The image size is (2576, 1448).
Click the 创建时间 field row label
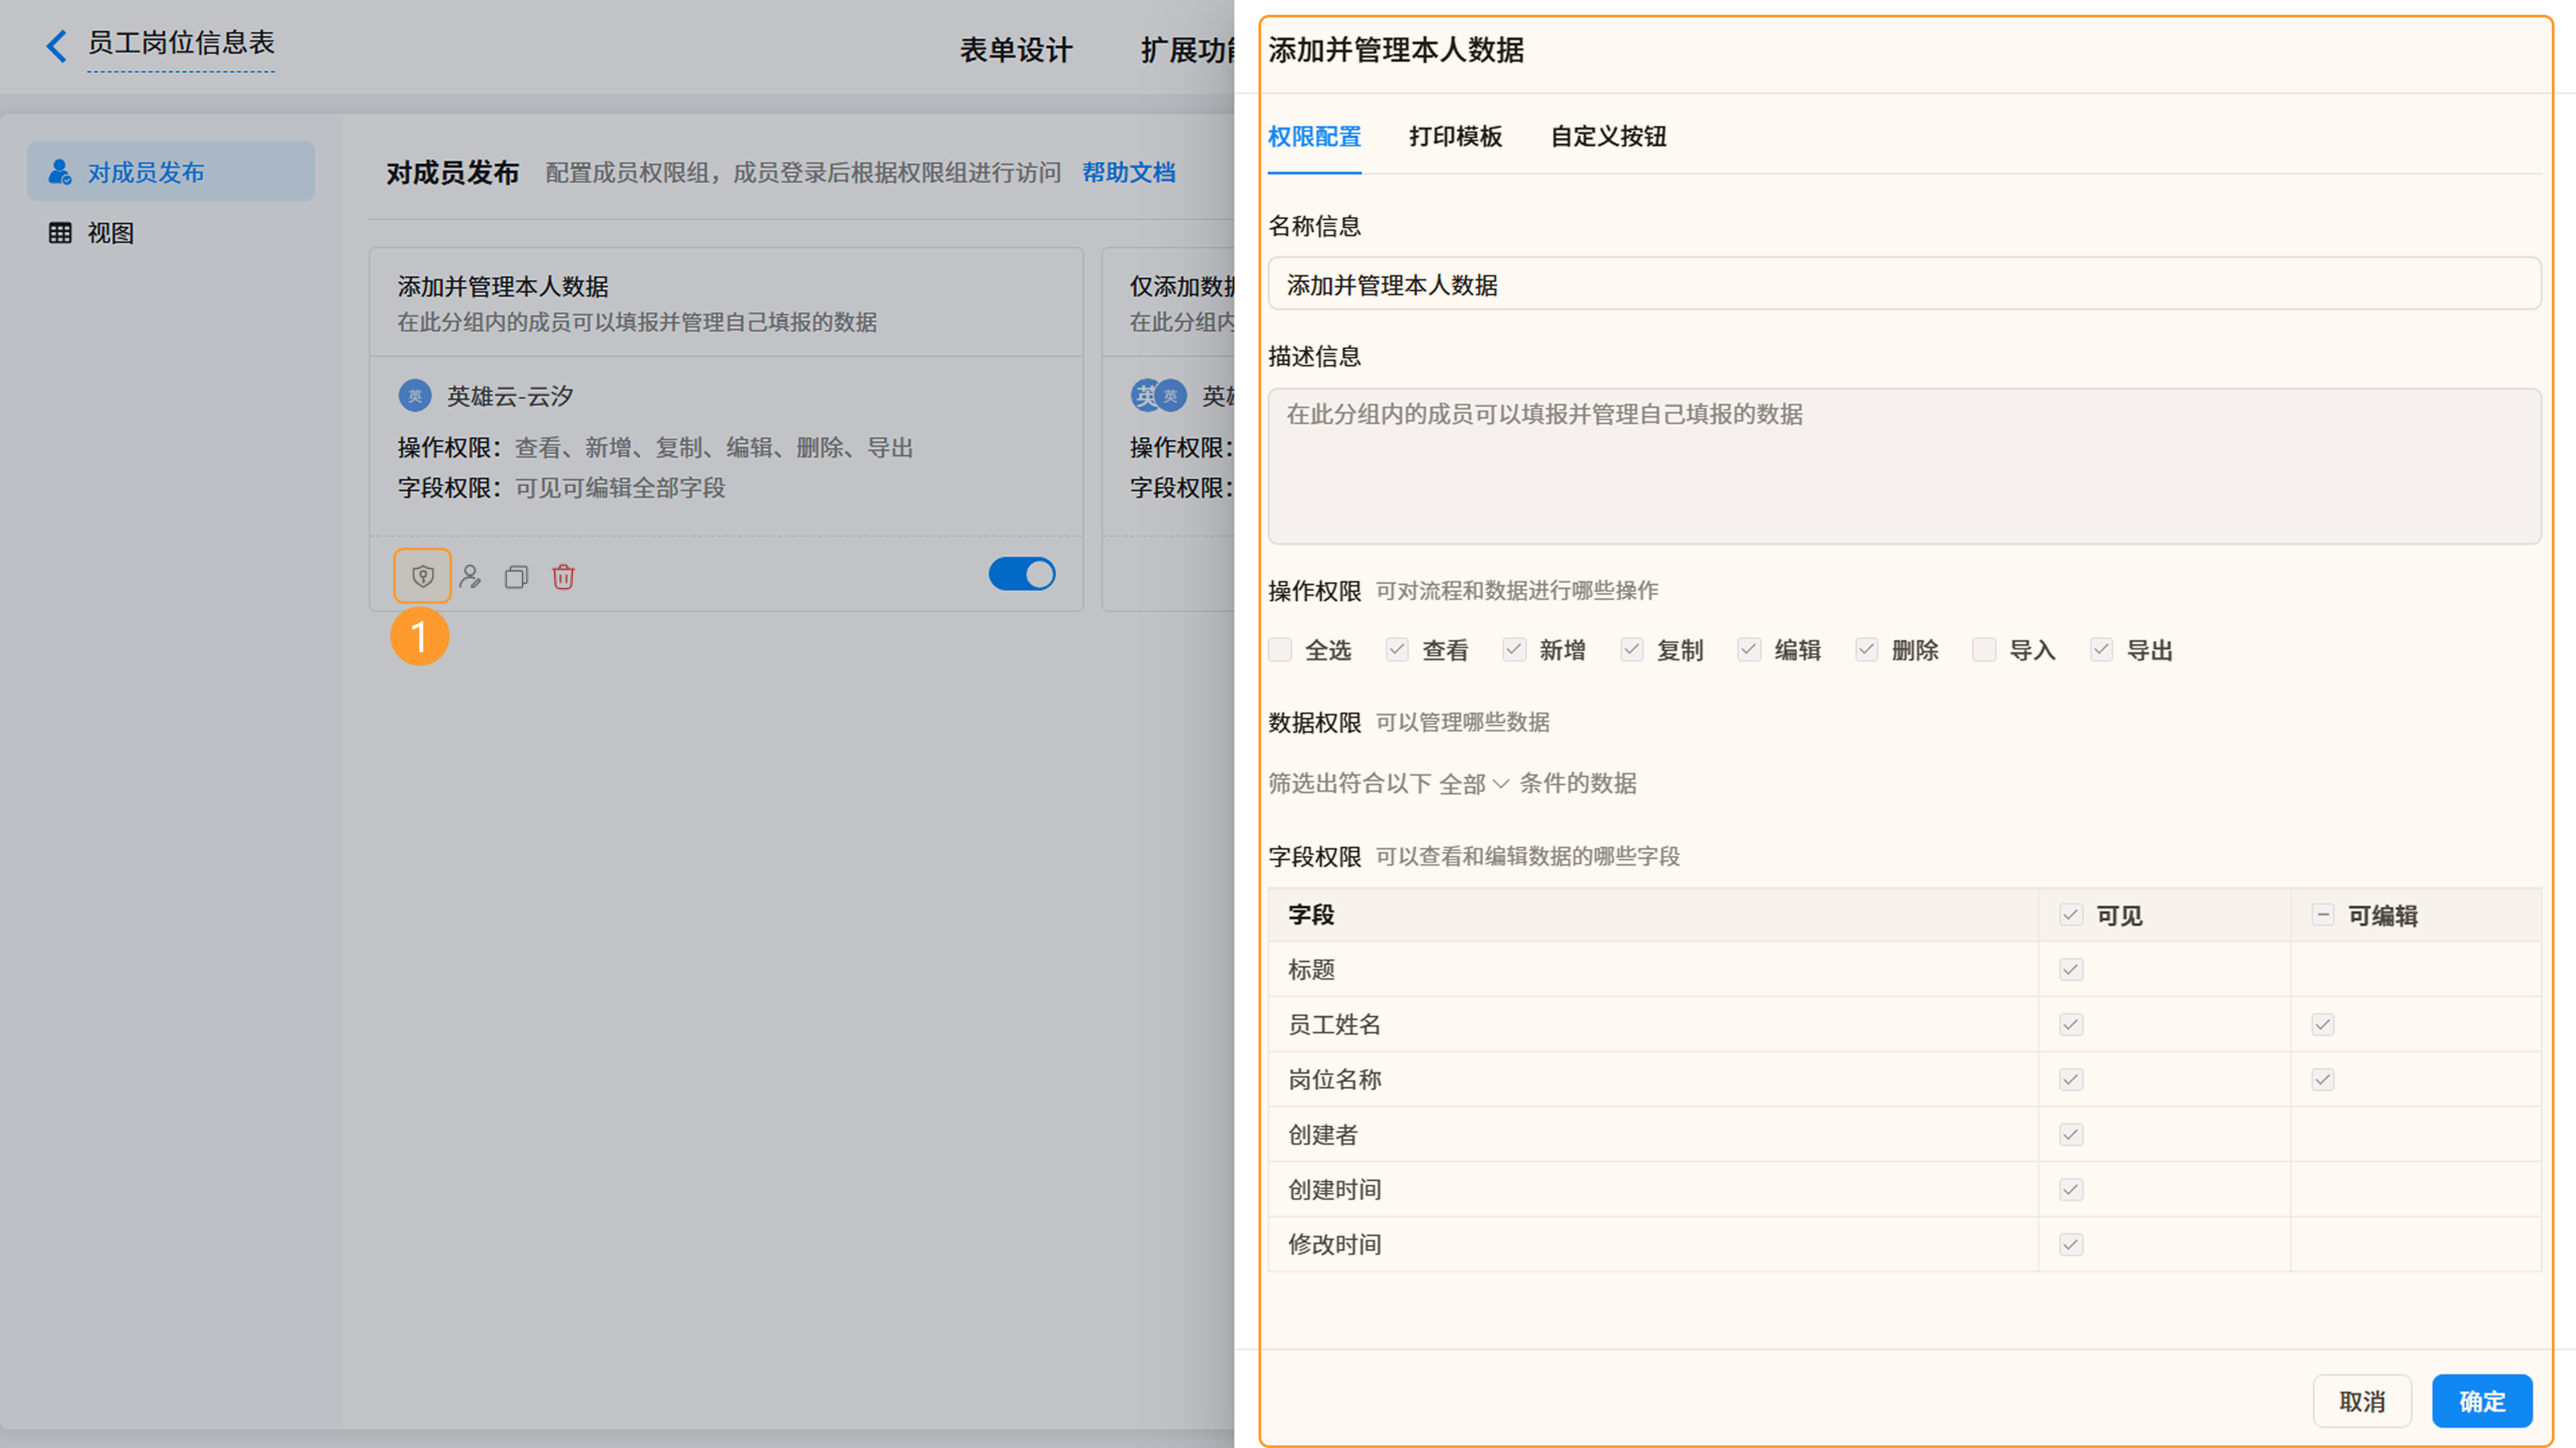coord(1334,1190)
